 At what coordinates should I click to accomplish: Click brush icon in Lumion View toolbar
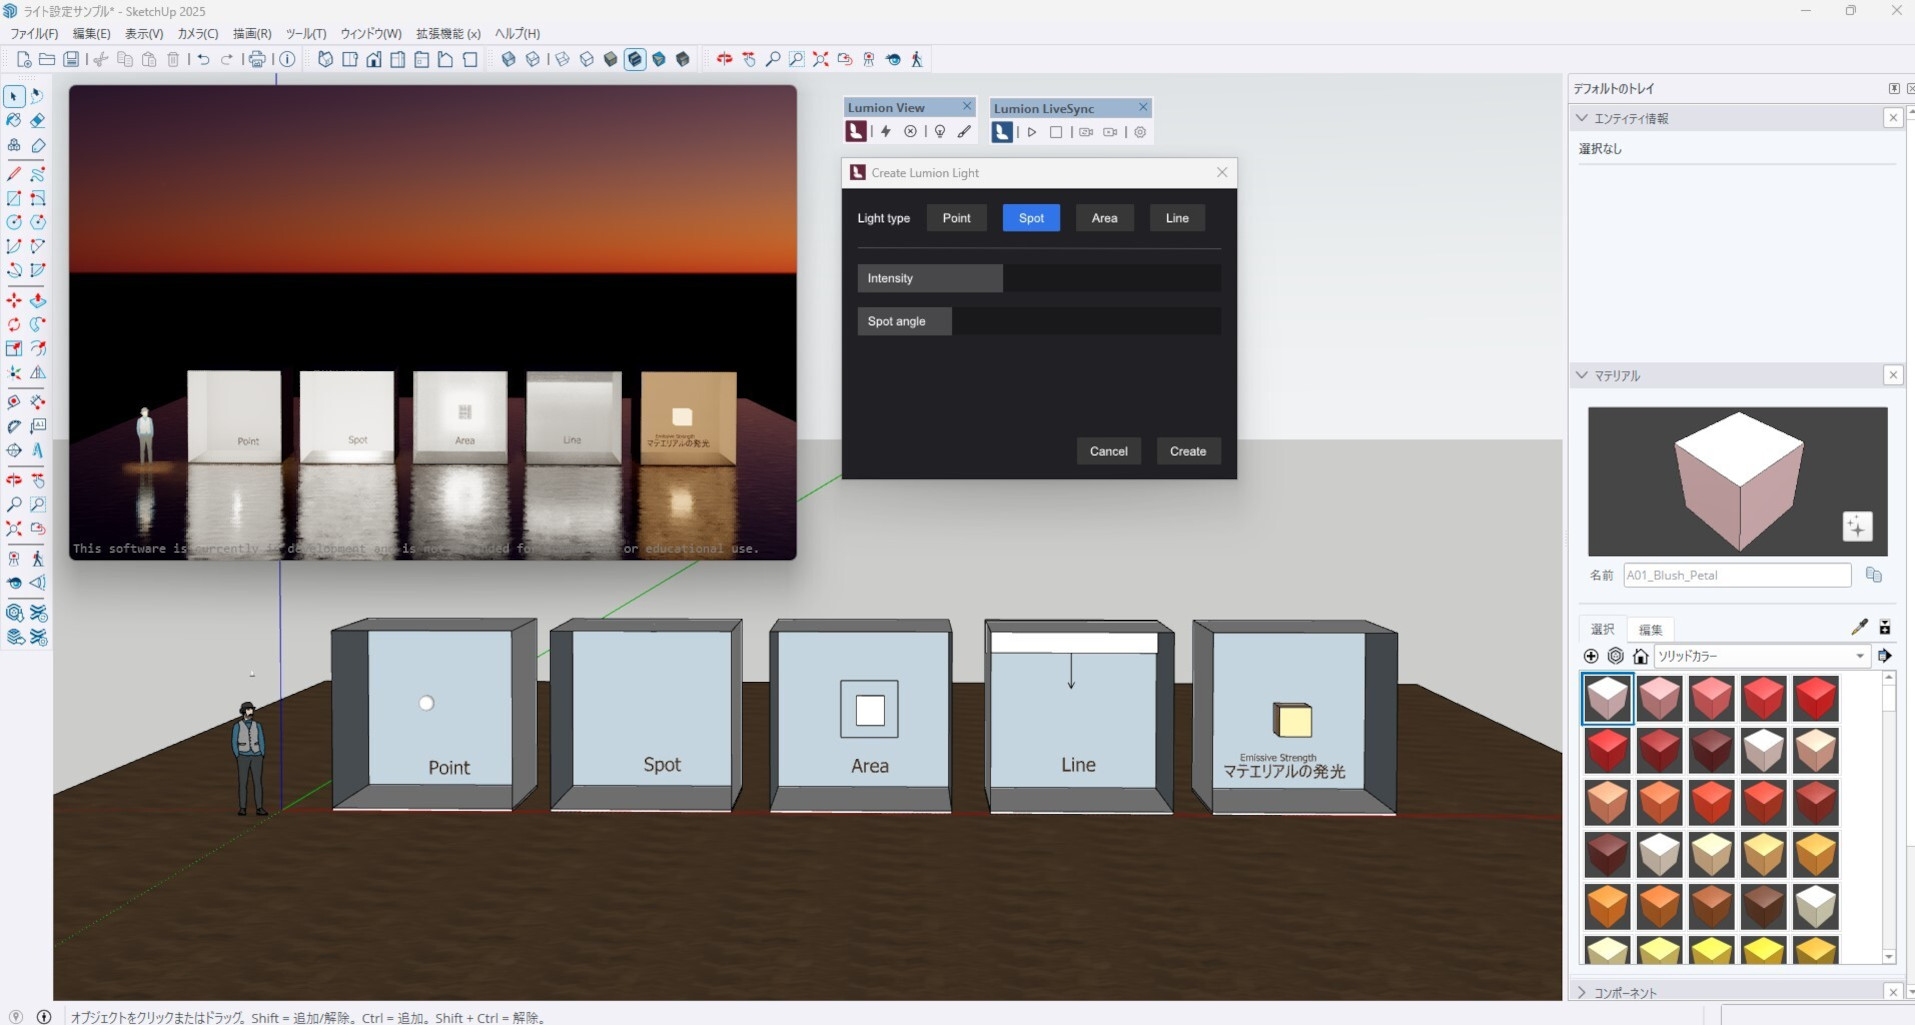click(x=964, y=131)
